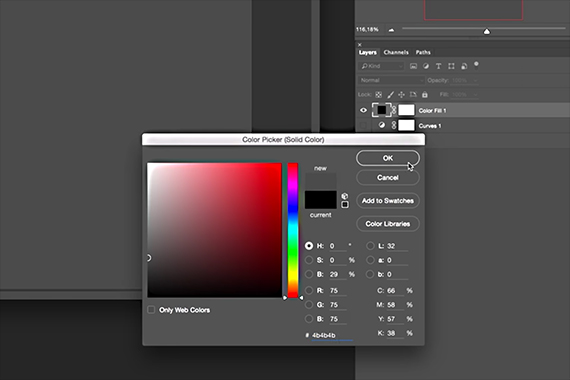
Task: Select the G green radio button
Action: [x=309, y=304]
